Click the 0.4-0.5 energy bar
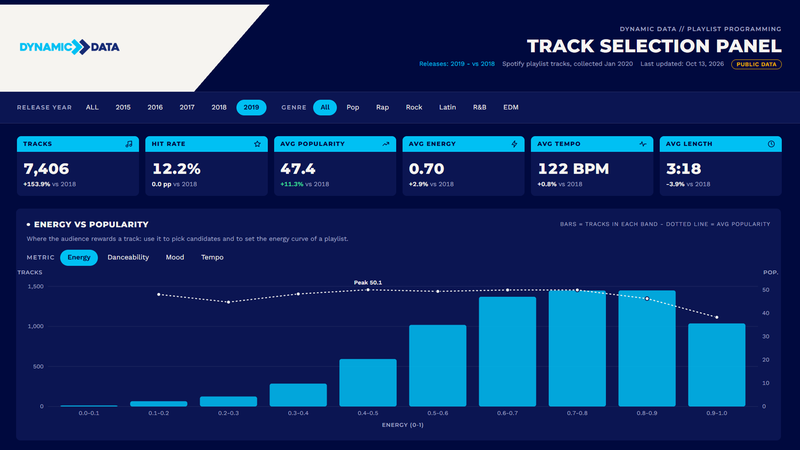800x450 pixels. coord(368,383)
